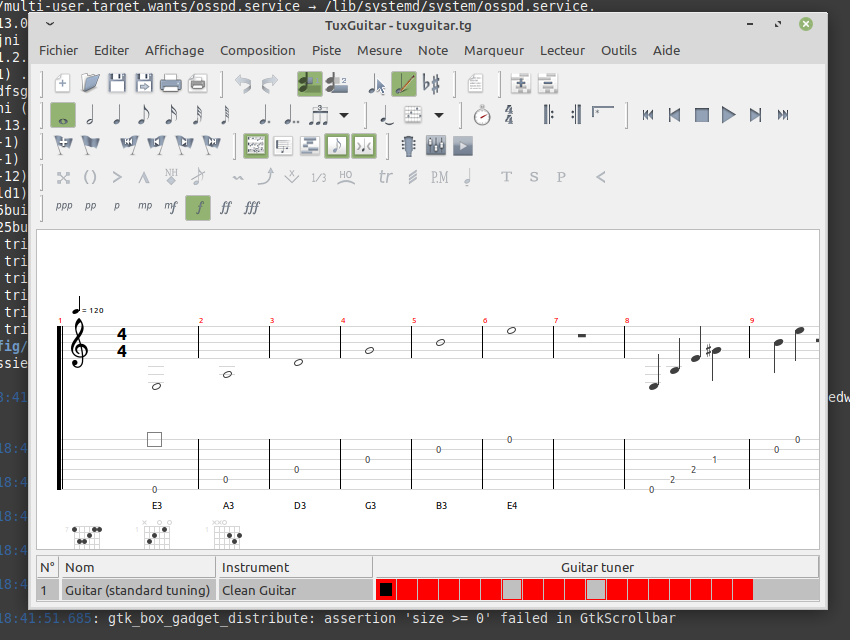The width and height of the screenshot is (850, 640).
Task: Add a marker flag
Action: pos(63,146)
